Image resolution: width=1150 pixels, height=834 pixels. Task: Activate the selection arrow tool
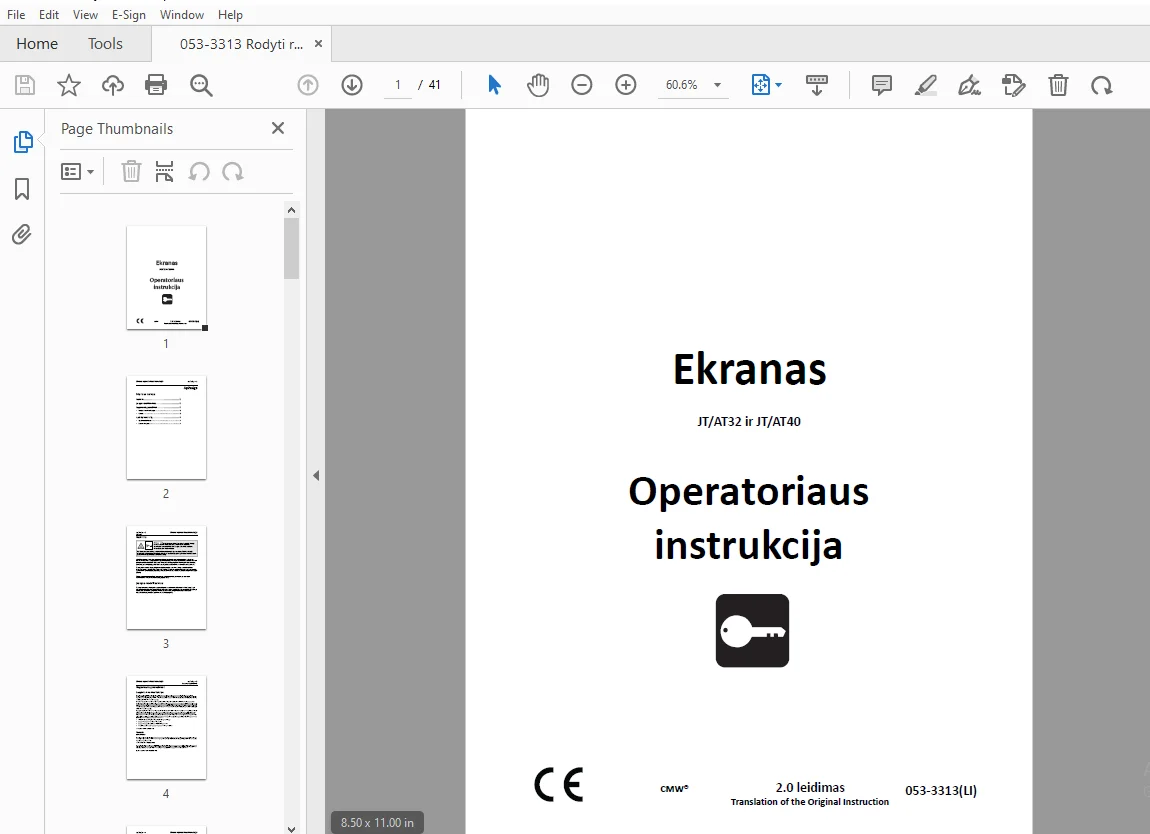494,85
